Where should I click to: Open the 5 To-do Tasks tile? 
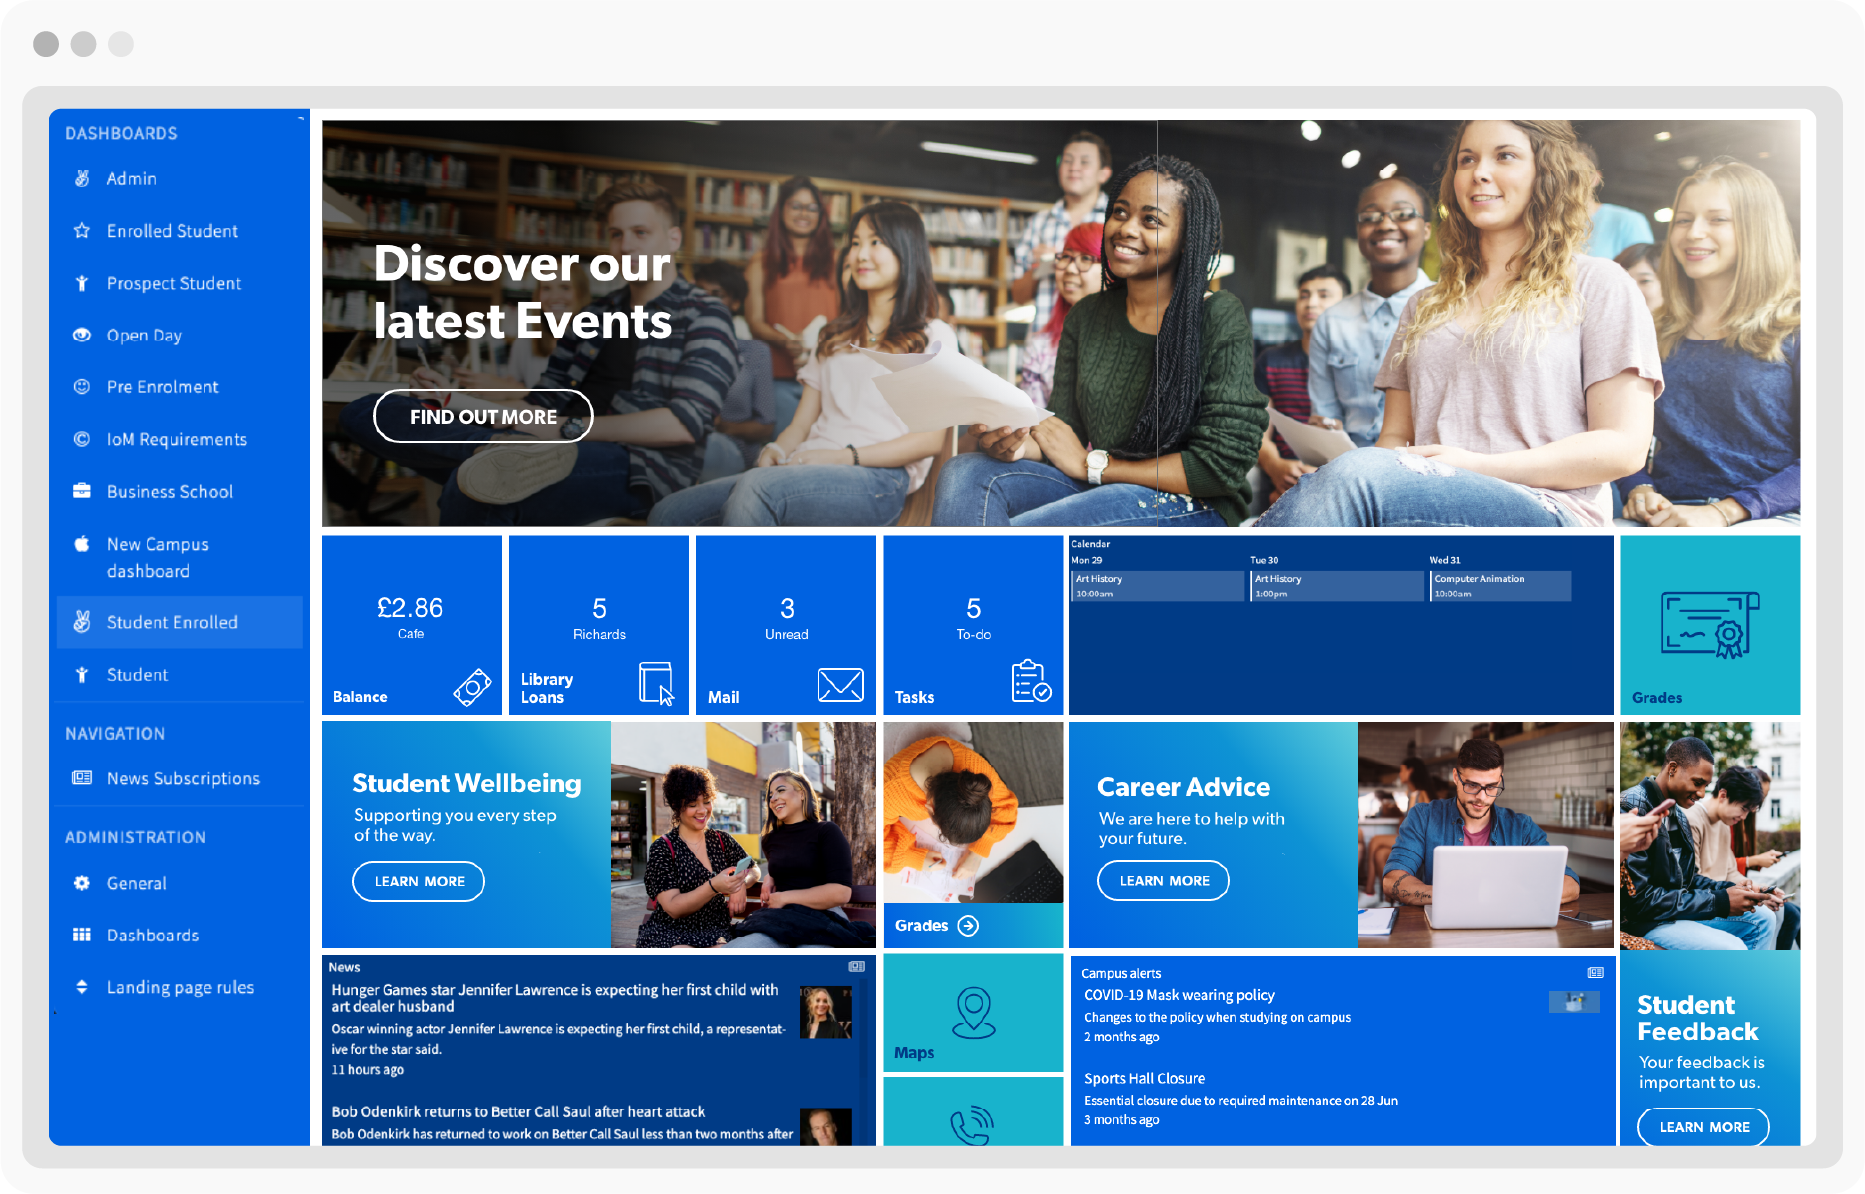coord(973,625)
